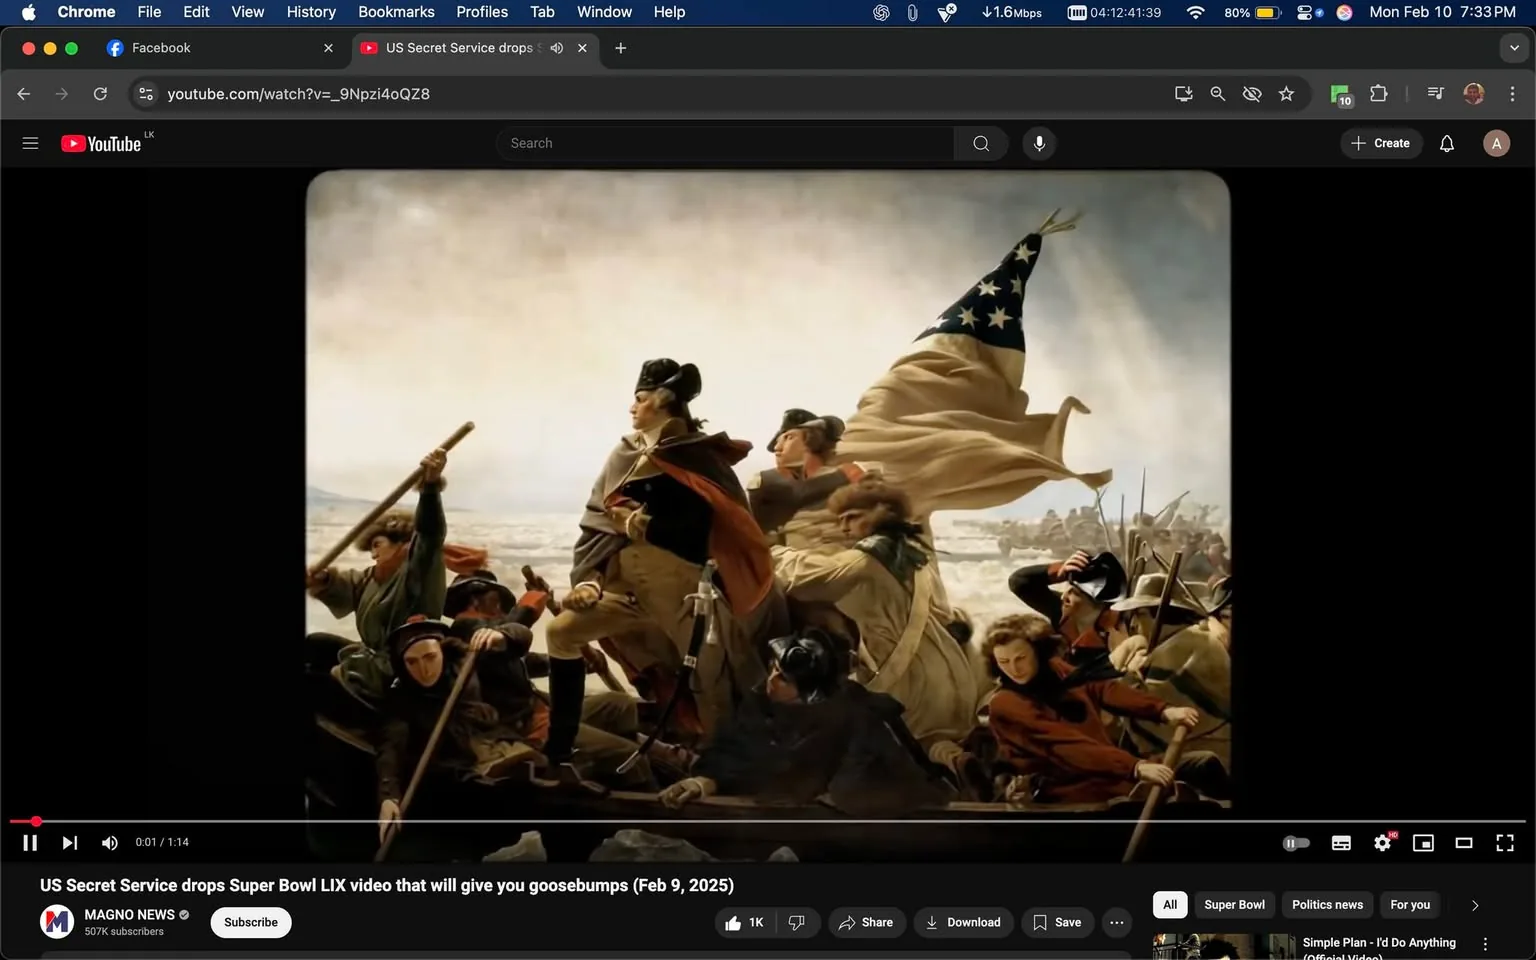Open the video settings gear

coord(1382,842)
